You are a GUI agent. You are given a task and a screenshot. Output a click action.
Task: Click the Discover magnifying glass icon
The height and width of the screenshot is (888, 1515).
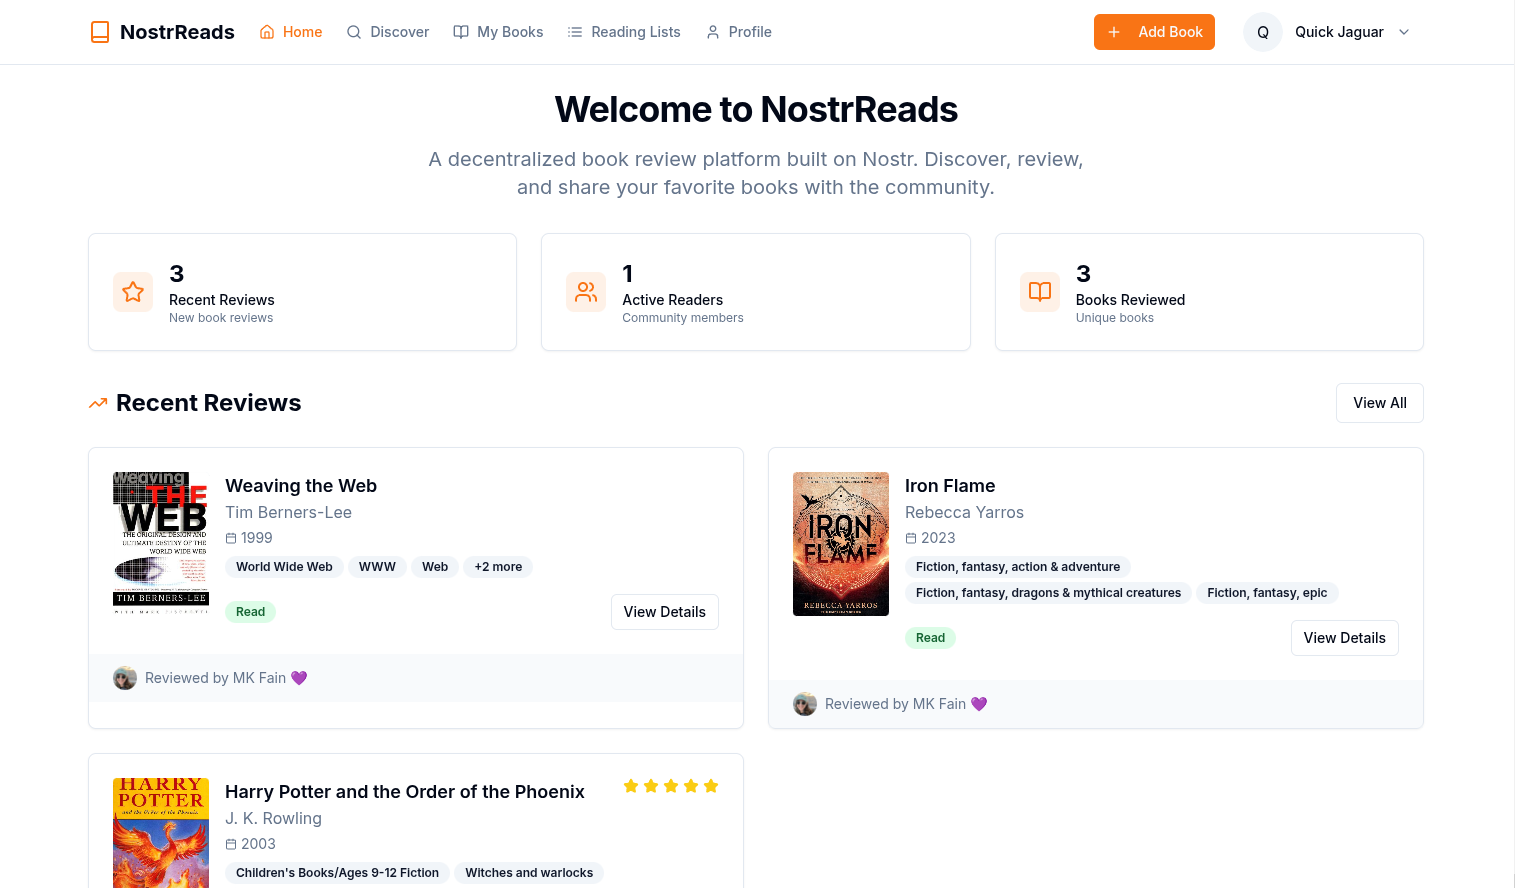[354, 32]
